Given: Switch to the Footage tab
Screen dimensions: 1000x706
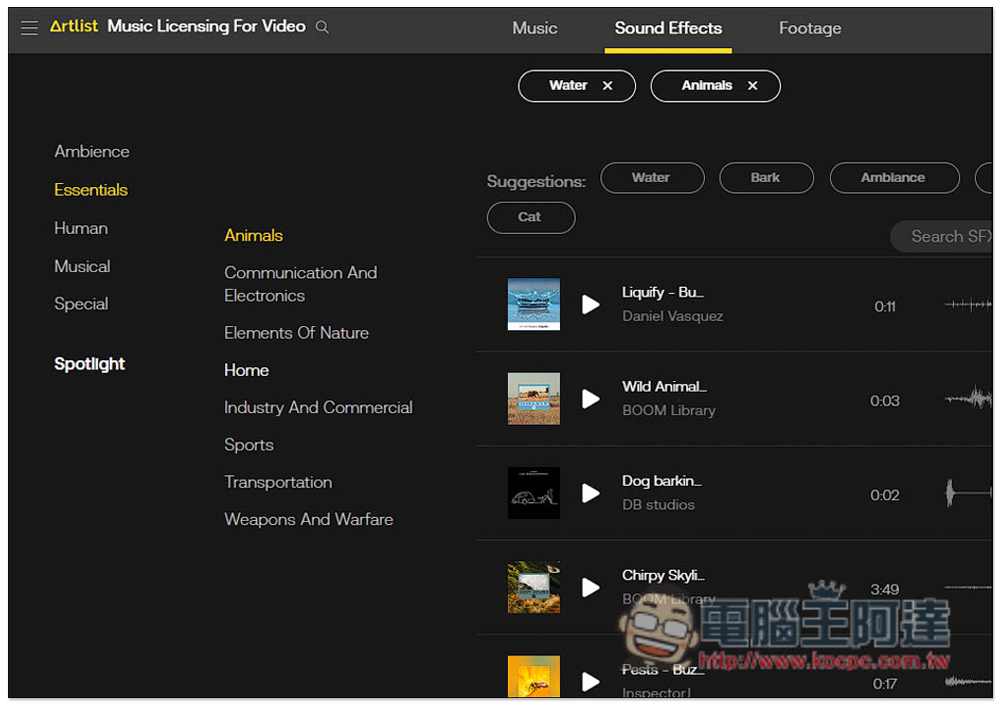Looking at the screenshot, I should (x=810, y=28).
